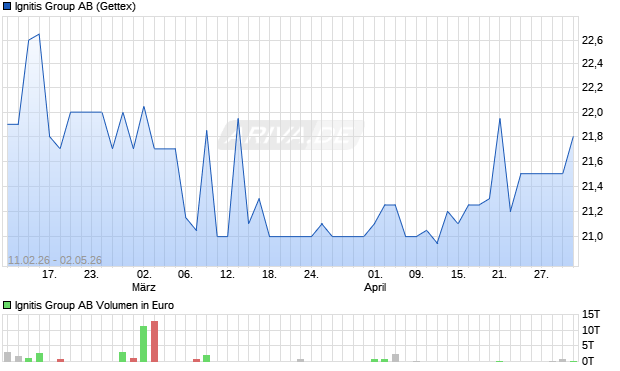
Task: Click the 'März' month label
Action: 144,287
